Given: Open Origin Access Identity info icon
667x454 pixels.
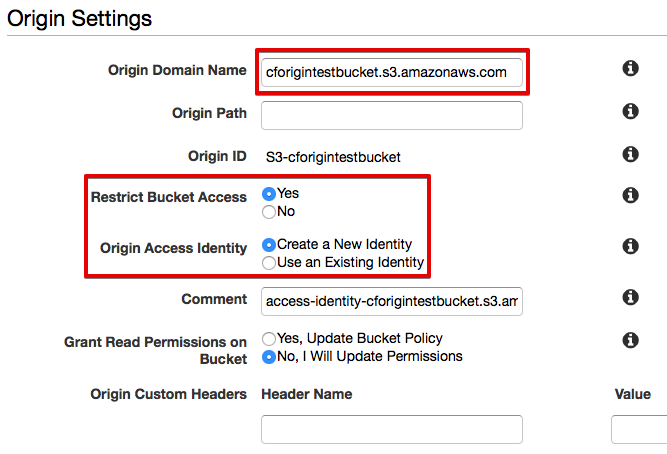Looking at the screenshot, I should click(x=630, y=246).
